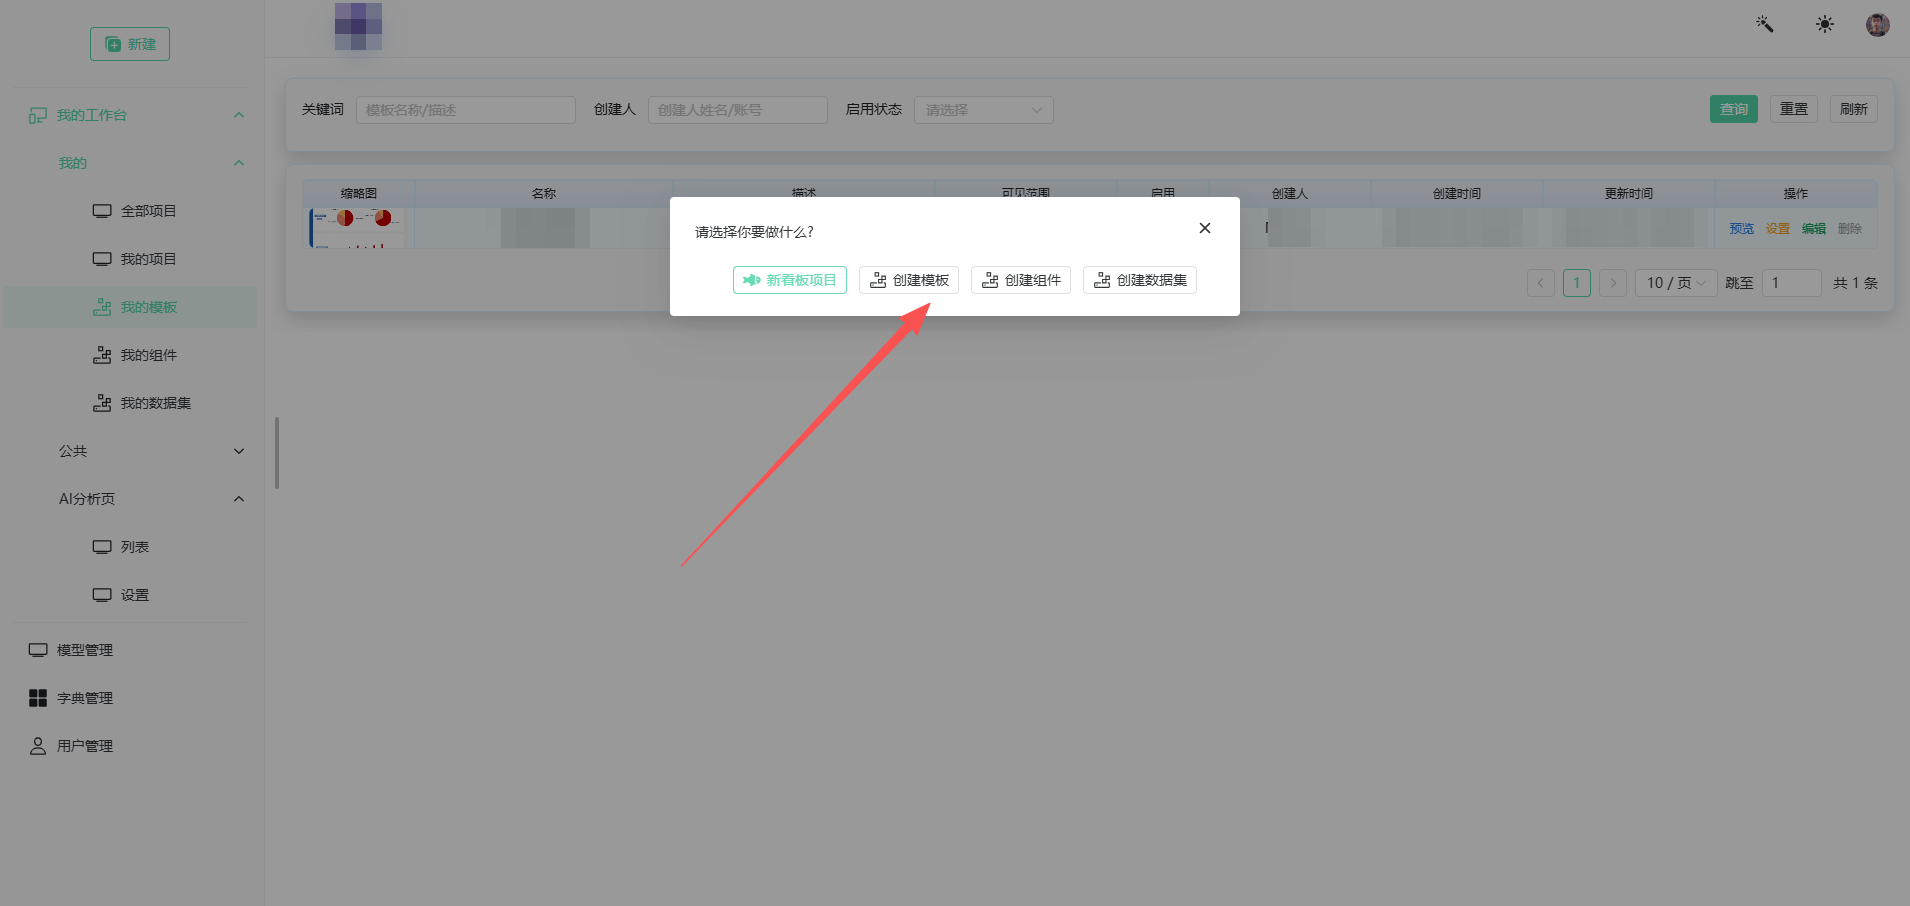Click the 我的数据集 icon
Viewport: 1910px width, 906px height.
tap(102, 403)
